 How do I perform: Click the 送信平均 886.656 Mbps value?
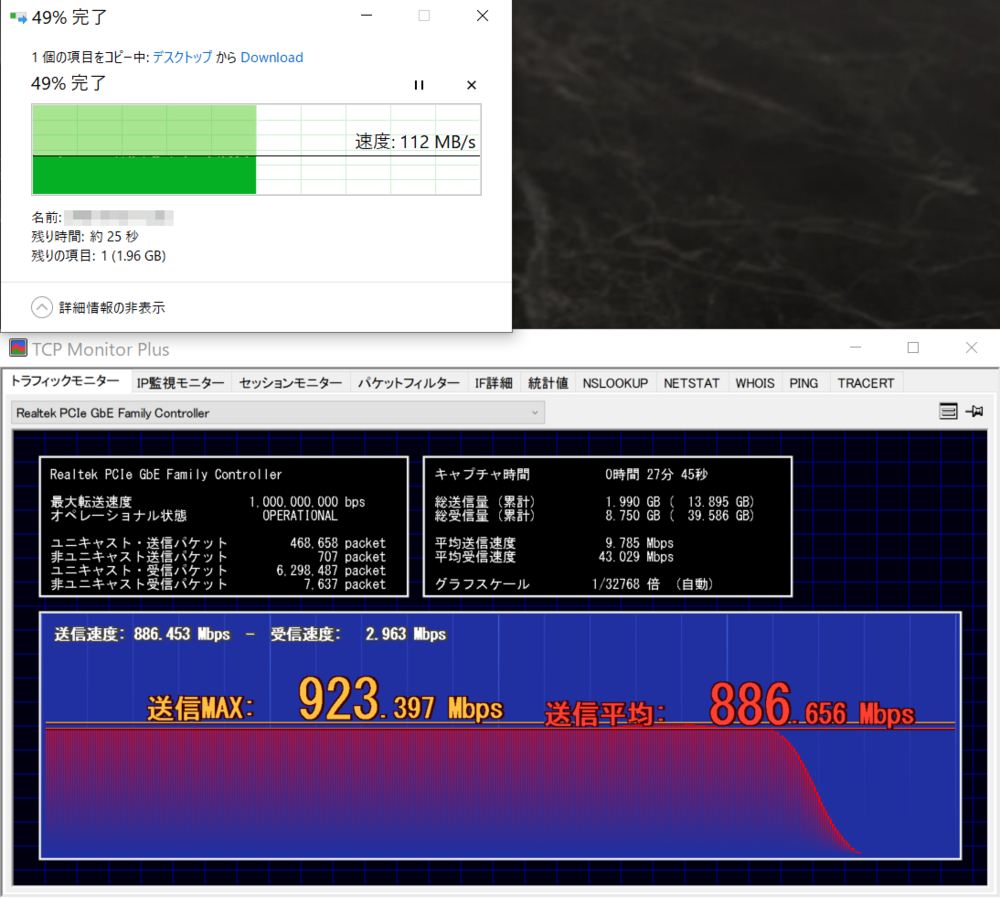[812, 705]
